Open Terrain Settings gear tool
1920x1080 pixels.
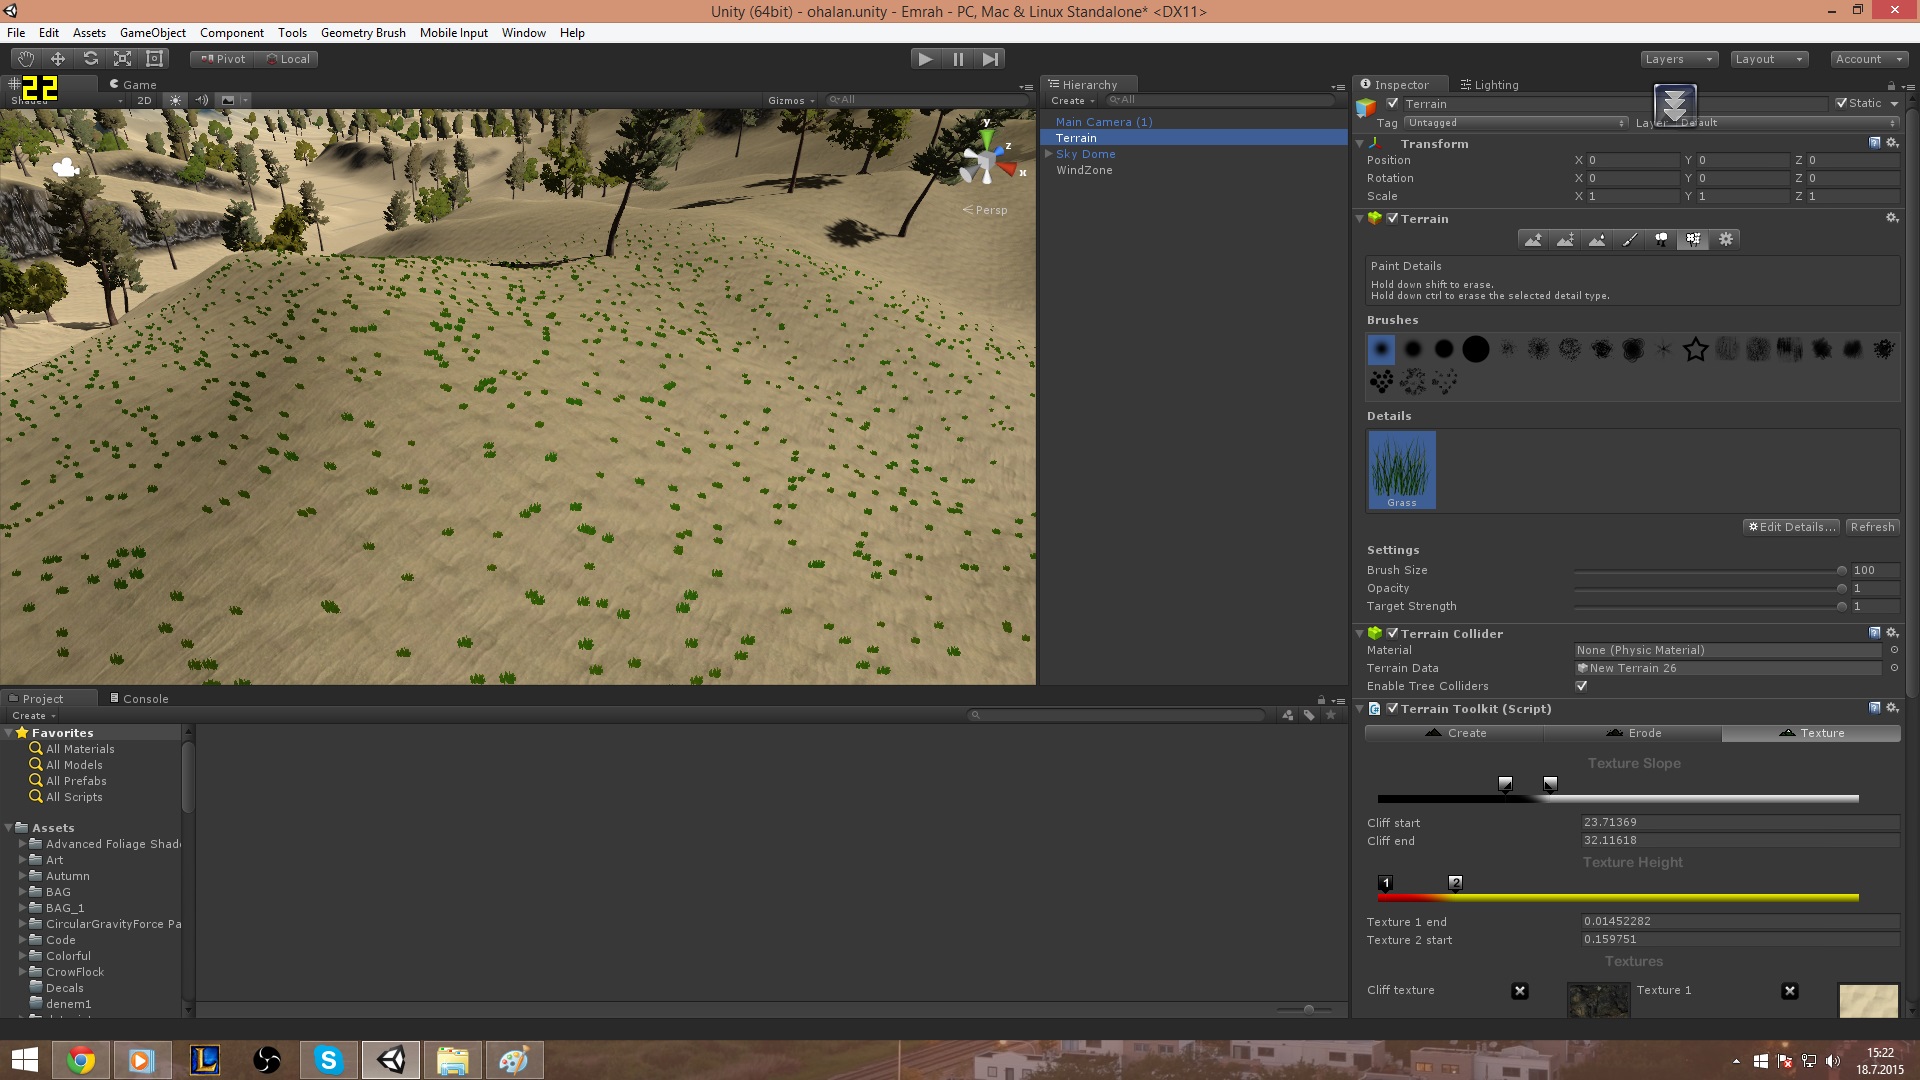pos(1726,240)
